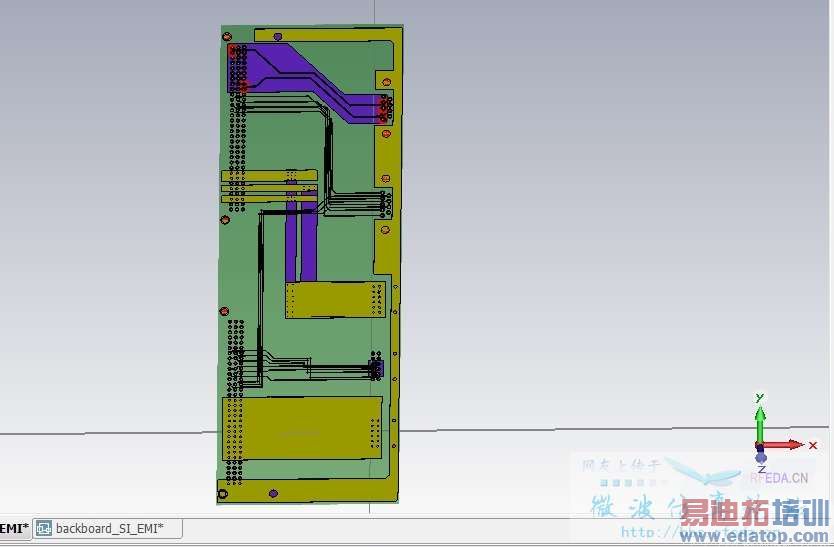Select the green Y axis arrow
The width and height of the screenshot is (834, 547).
761,426
